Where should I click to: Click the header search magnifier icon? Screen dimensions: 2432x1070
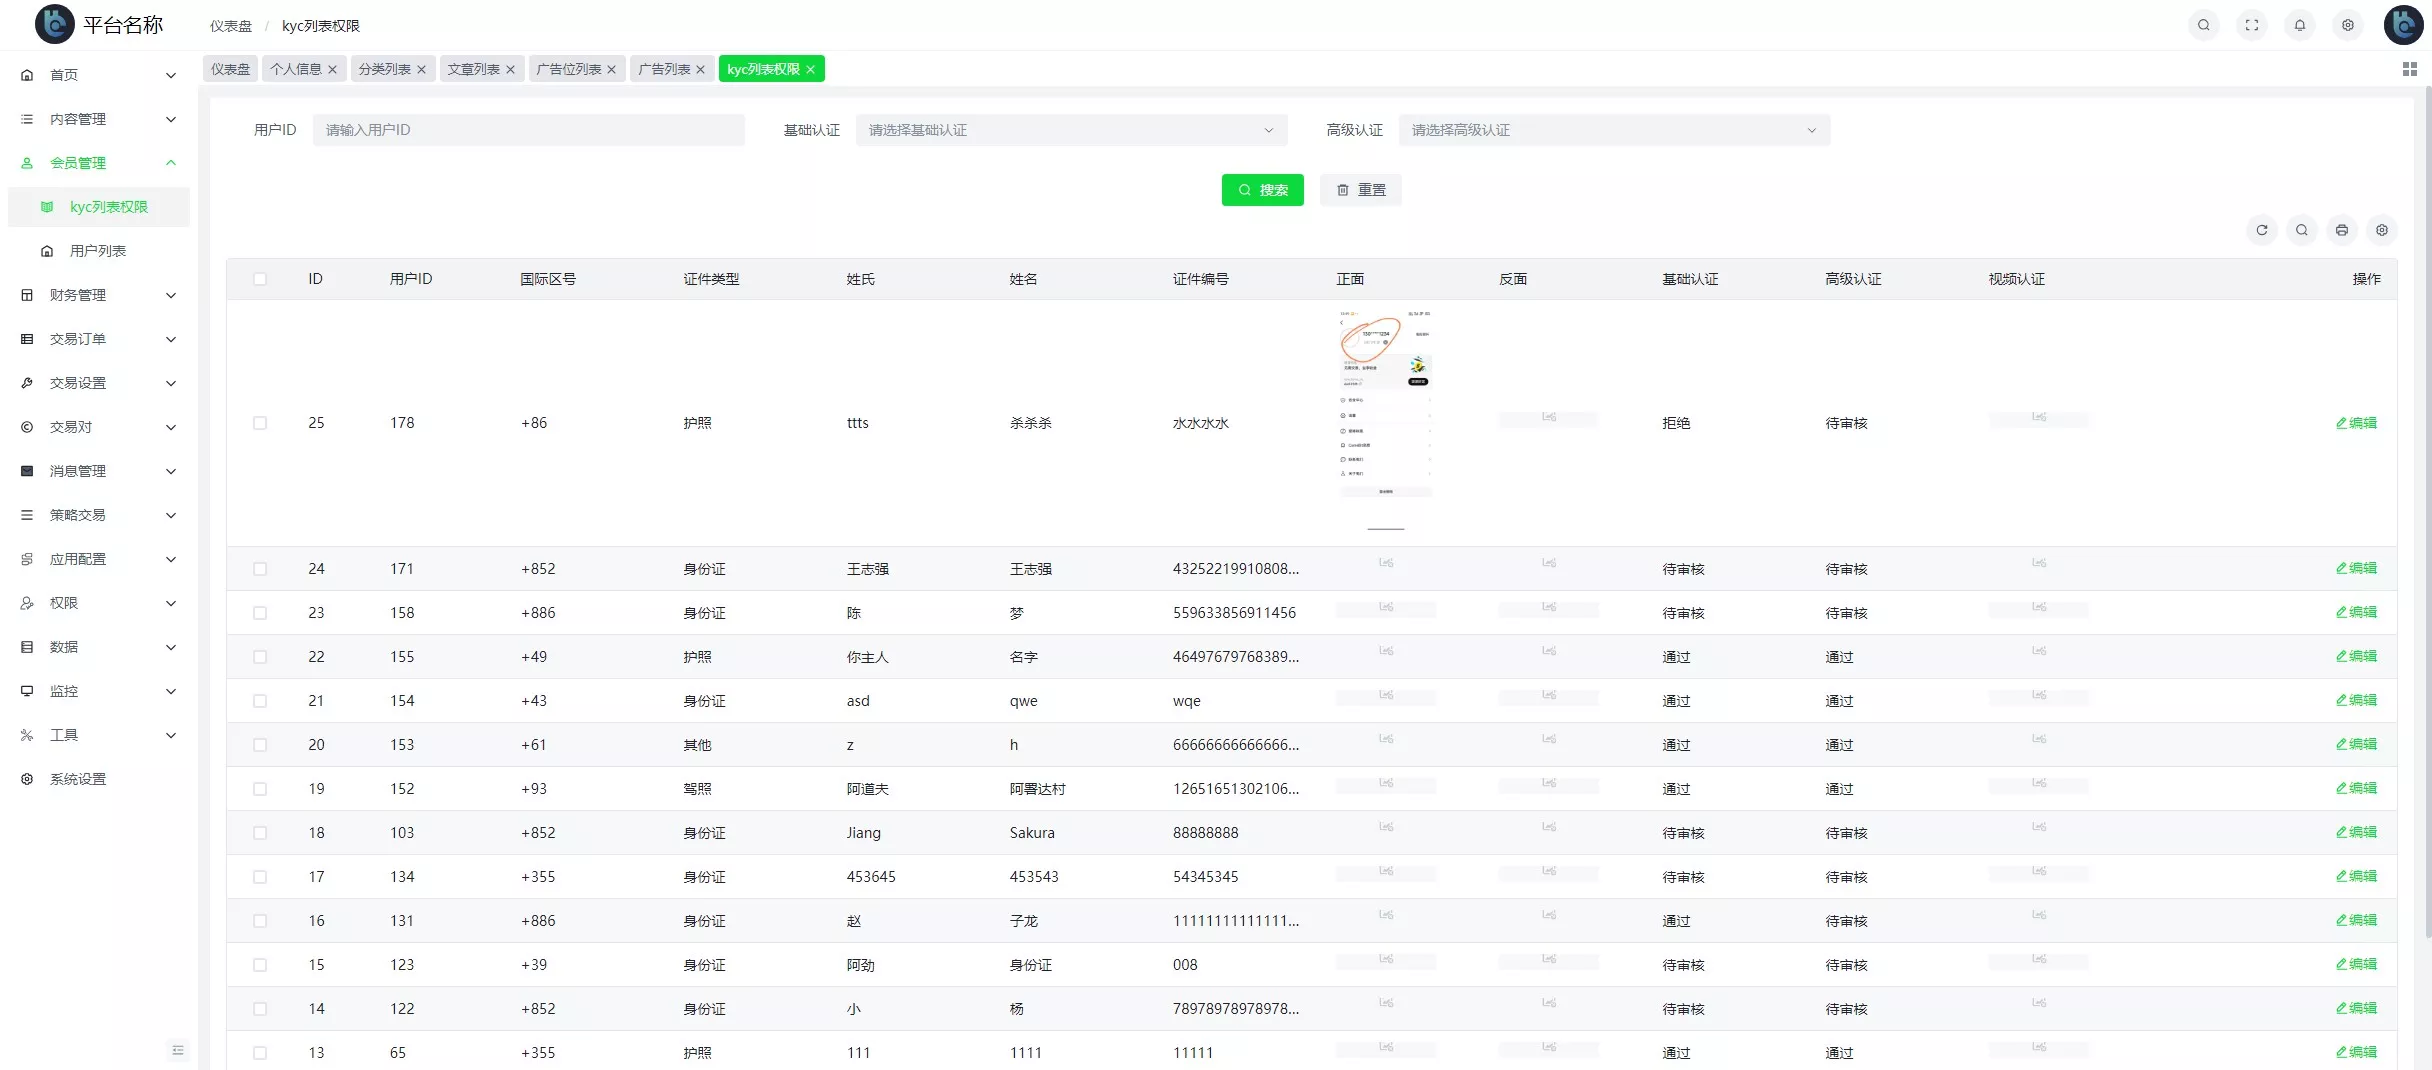(2203, 25)
